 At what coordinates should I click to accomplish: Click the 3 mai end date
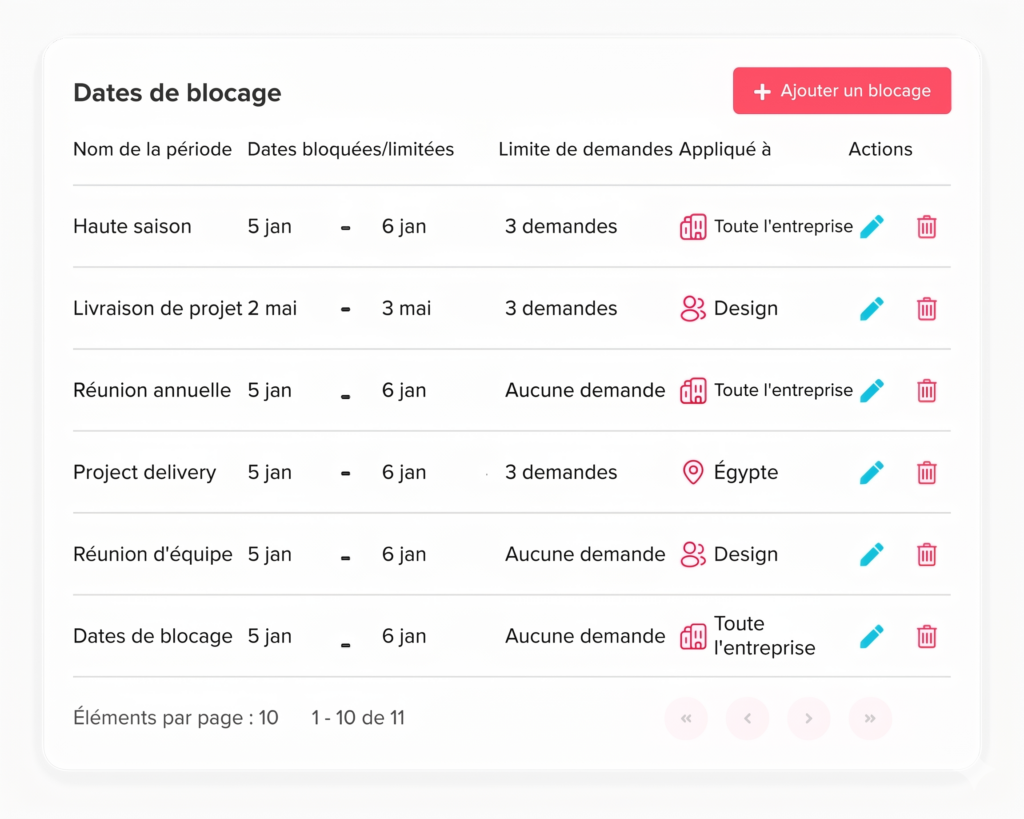click(x=406, y=308)
